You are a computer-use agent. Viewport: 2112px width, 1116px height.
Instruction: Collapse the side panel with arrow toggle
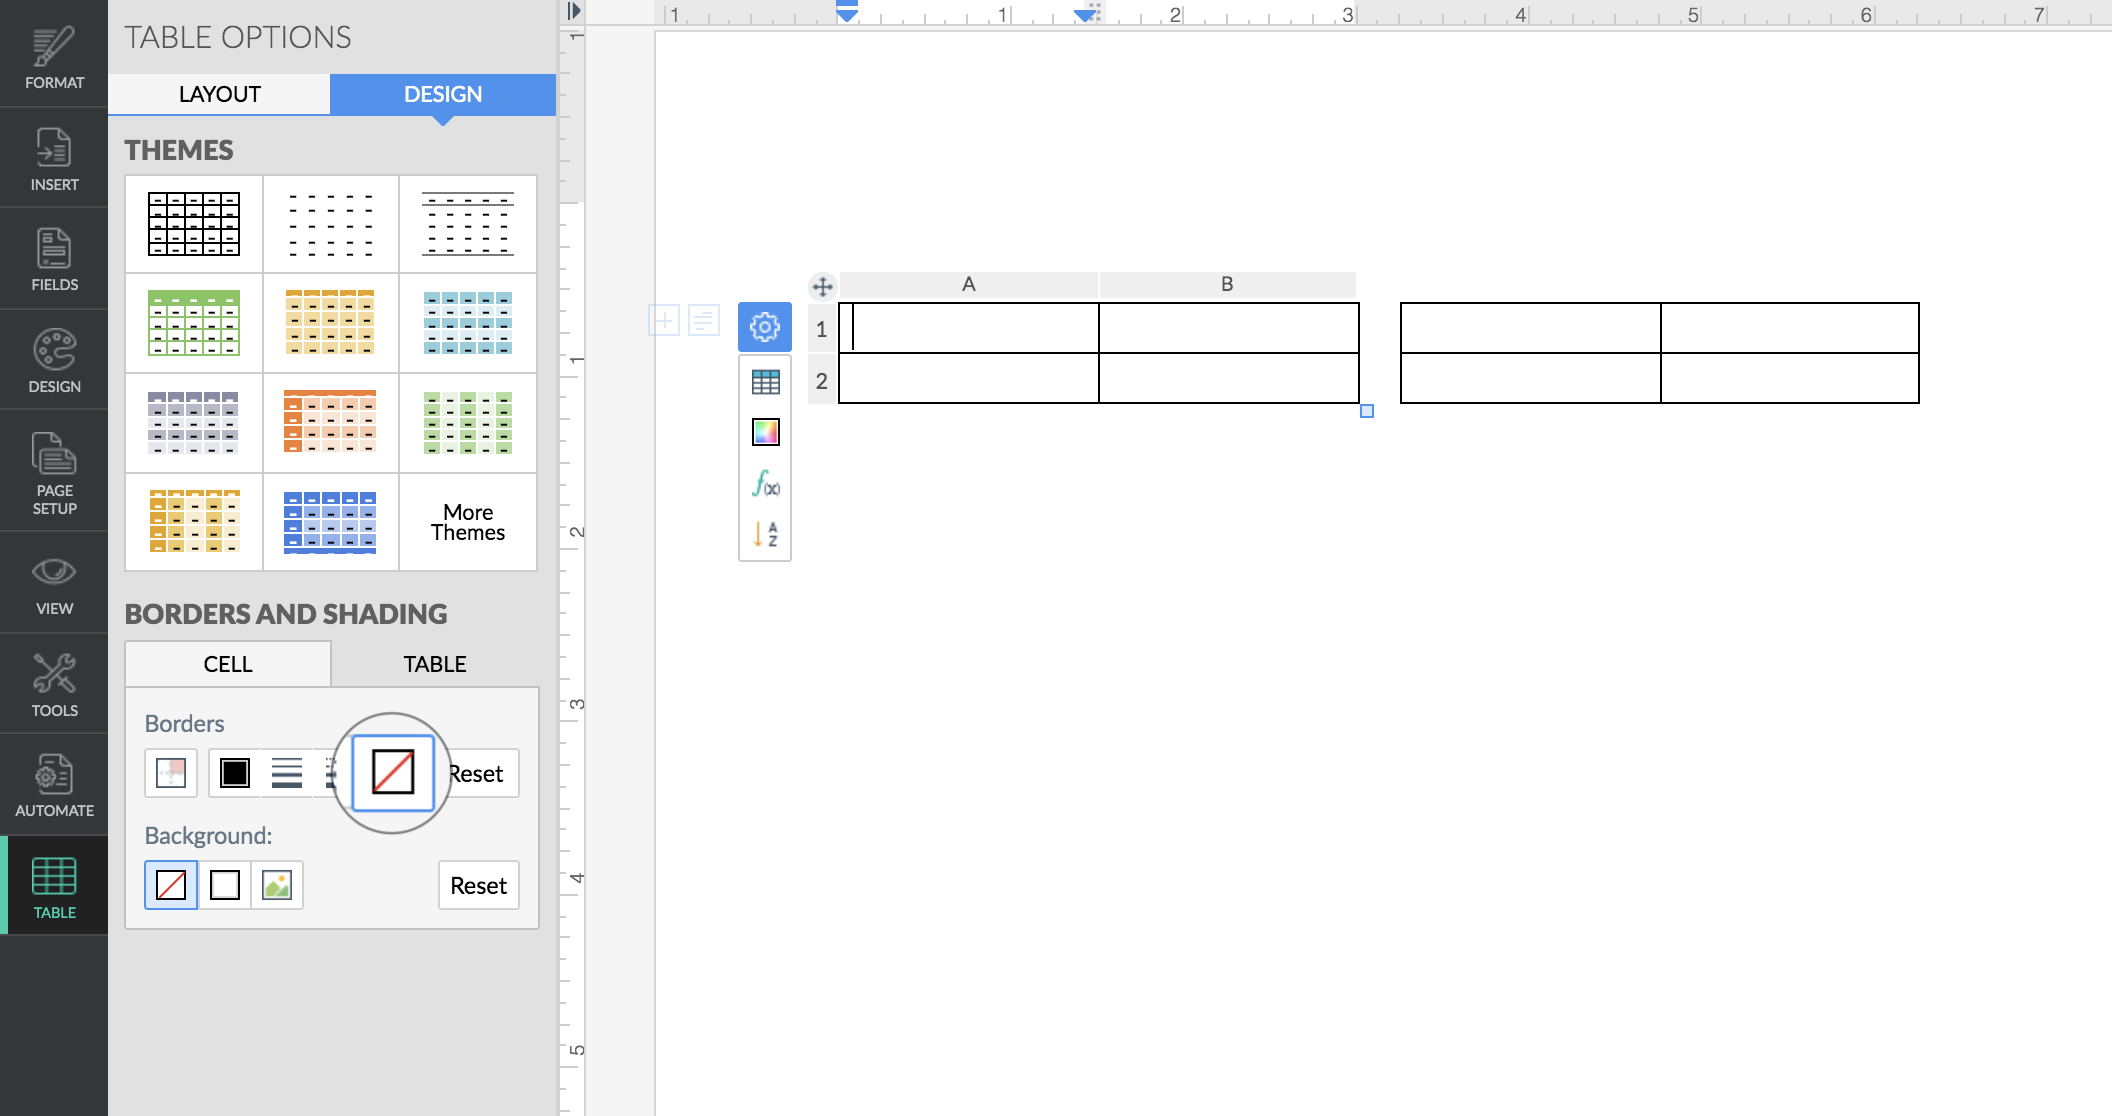click(573, 11)
